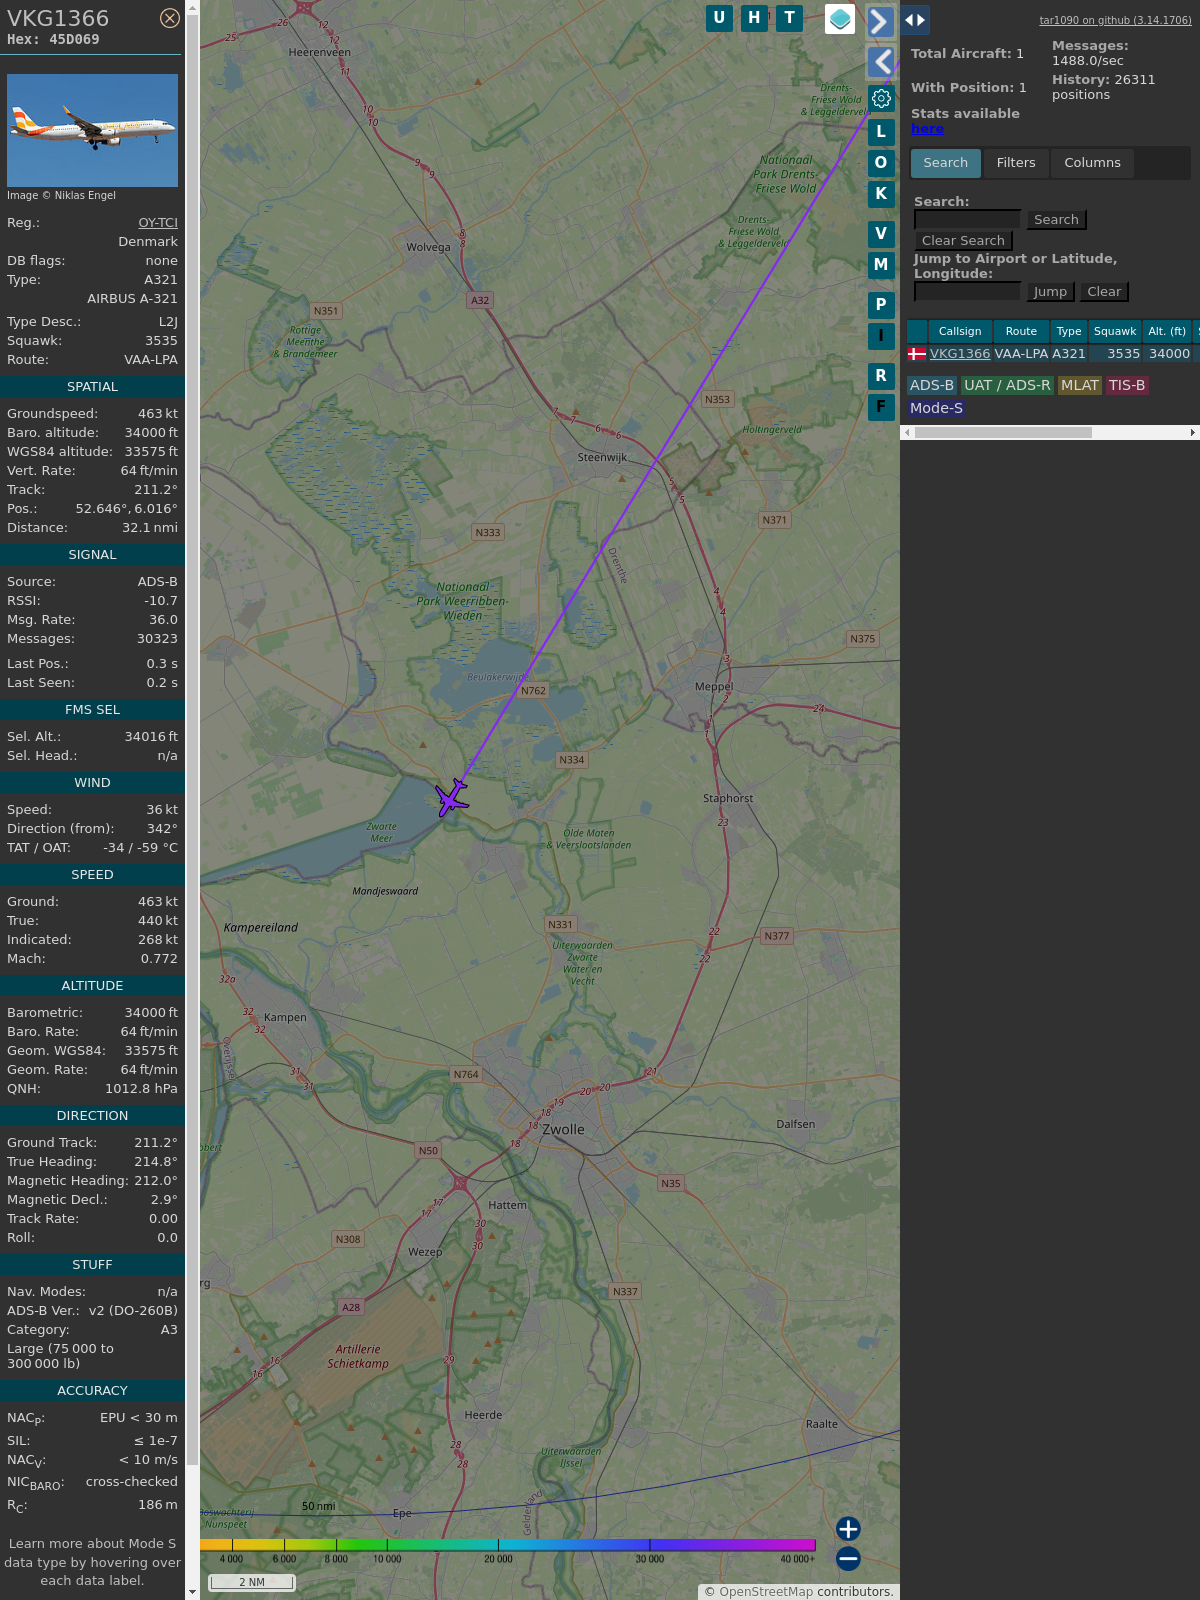
Task: Close the VKG1366 aircraft info panel
Action: 170,18
